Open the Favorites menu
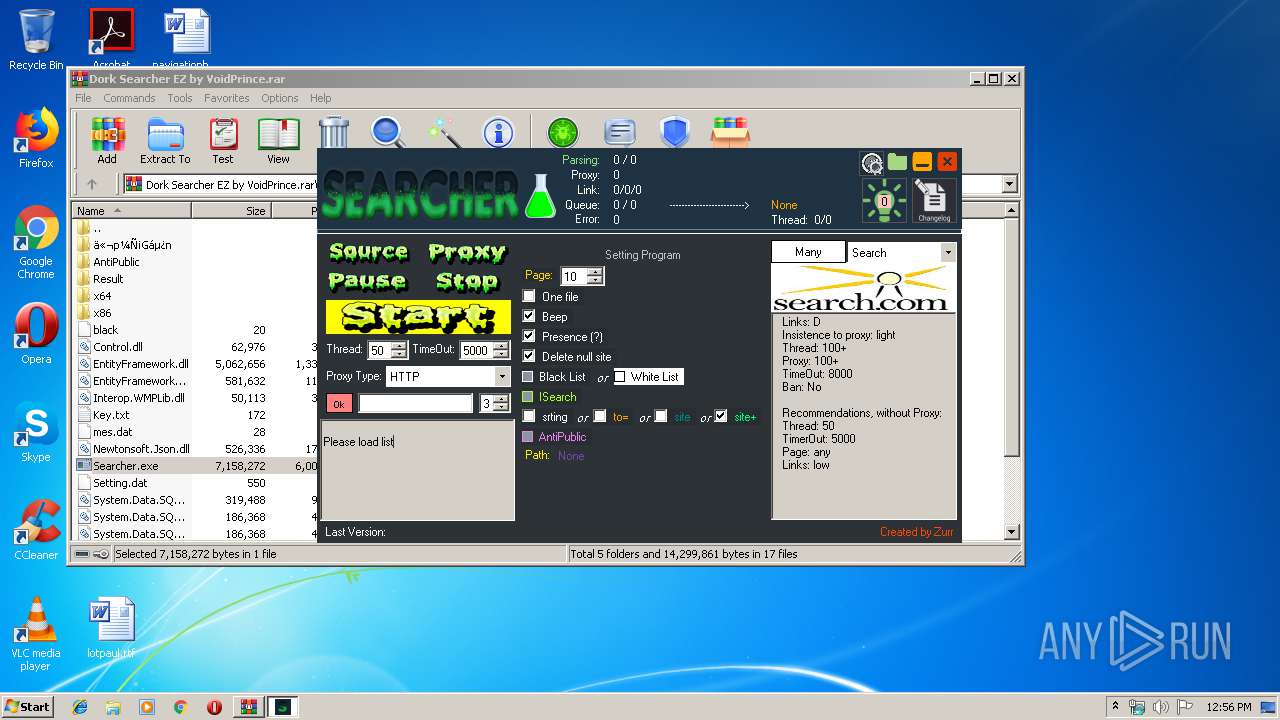Viewport: 1280px width, 720px height. point(227,98)
